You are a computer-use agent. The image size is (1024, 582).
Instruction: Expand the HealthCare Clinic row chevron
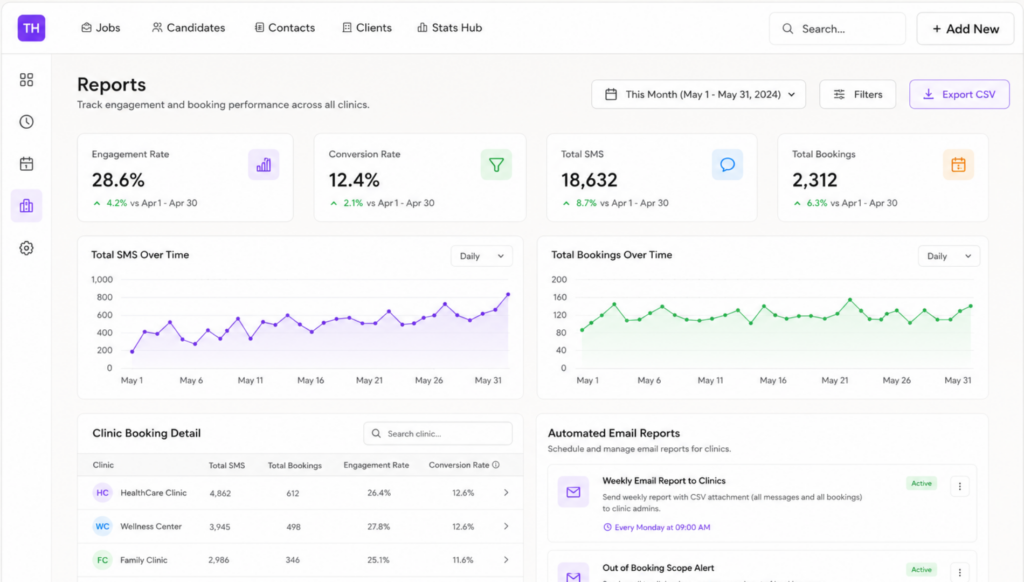(506, 493)
